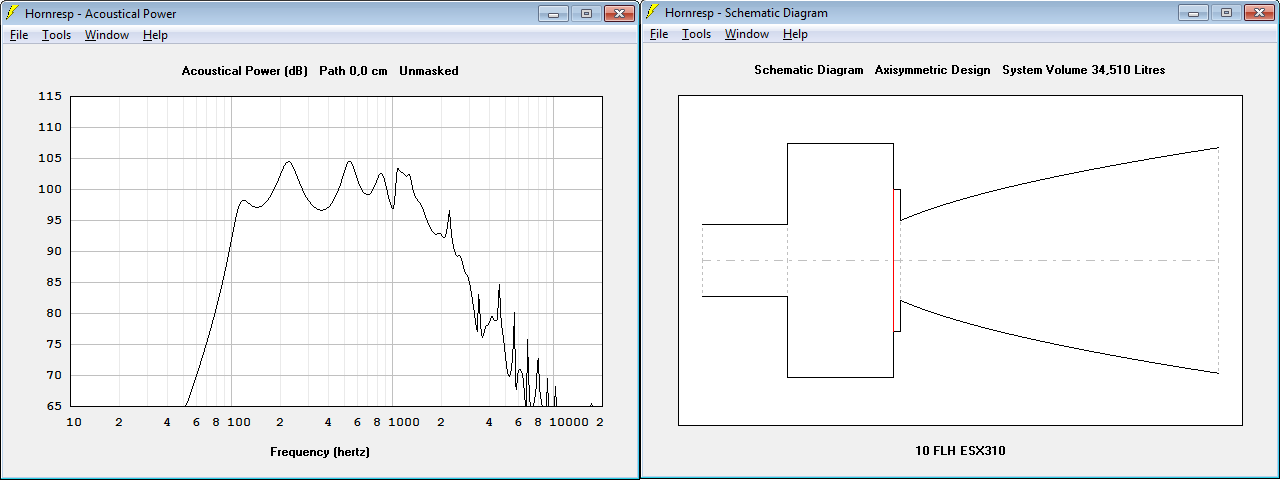Minimize the Schematic Diagram window
Image resolution: width=1282 pixels, height=480 pixels.
coord(1193,13)
